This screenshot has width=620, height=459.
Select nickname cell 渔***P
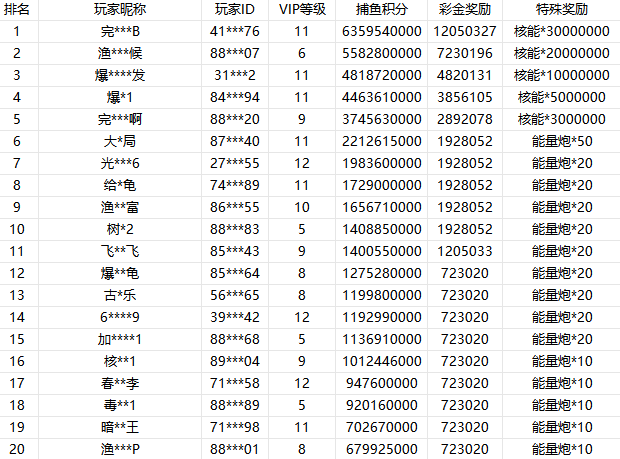[120, 449]
